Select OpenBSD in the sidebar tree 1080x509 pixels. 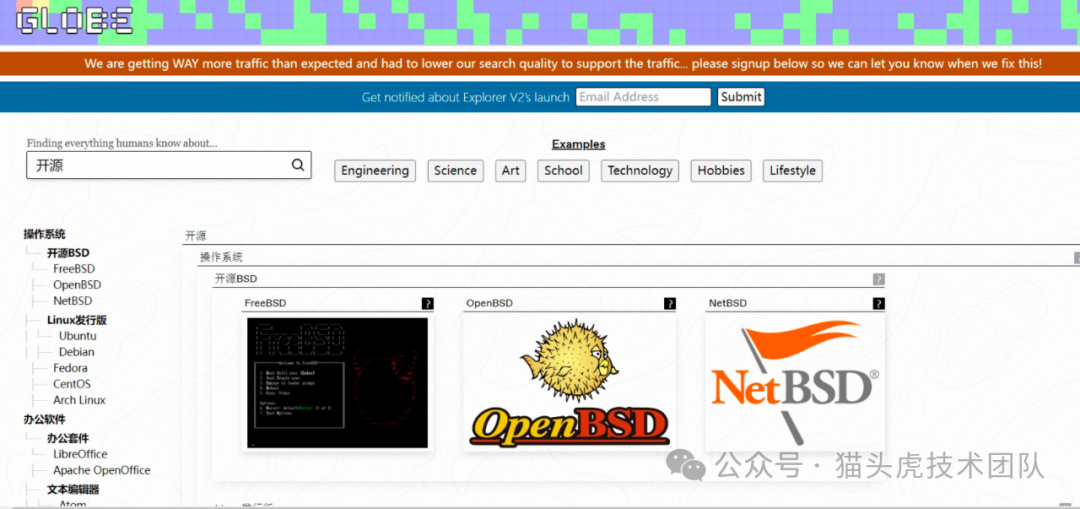pyautogui.click(x=77, y=284)
